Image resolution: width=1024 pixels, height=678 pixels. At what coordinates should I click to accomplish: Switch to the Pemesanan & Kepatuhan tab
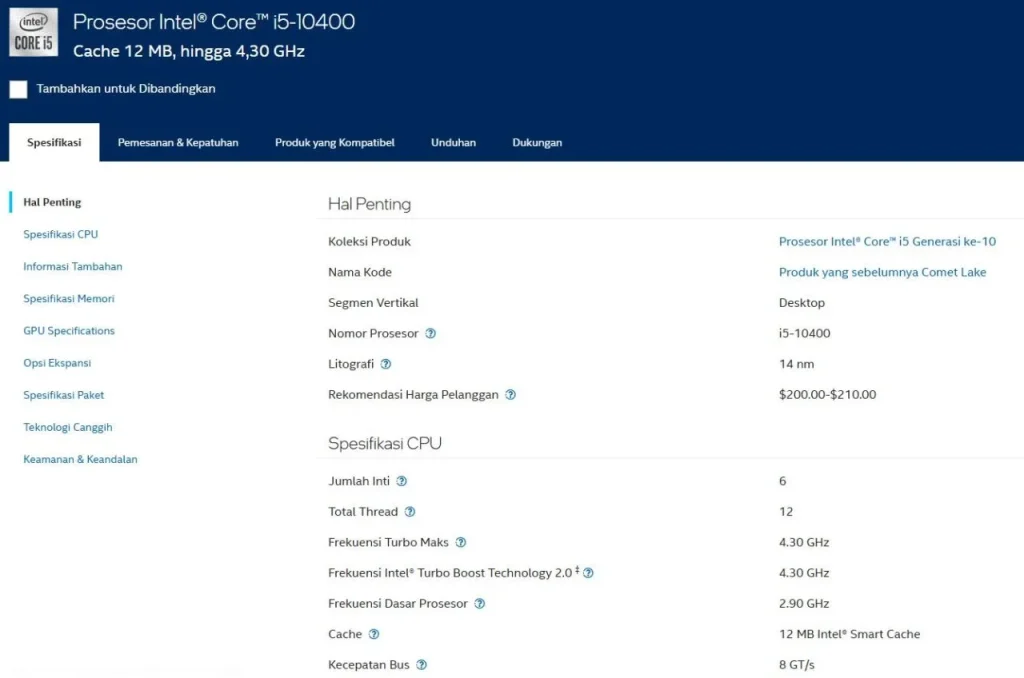[178, 142]
